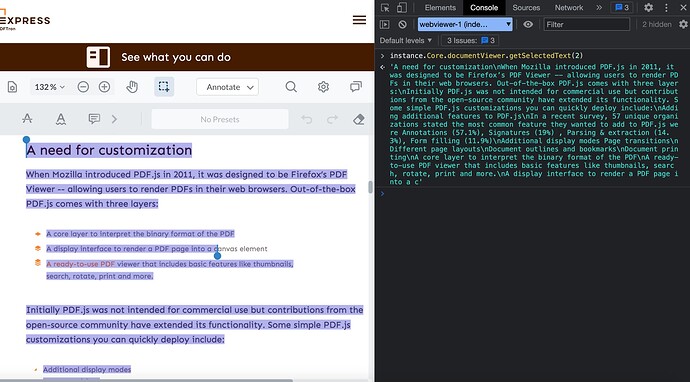
Task: Click the No Presets box
Action: click(220, 119)
